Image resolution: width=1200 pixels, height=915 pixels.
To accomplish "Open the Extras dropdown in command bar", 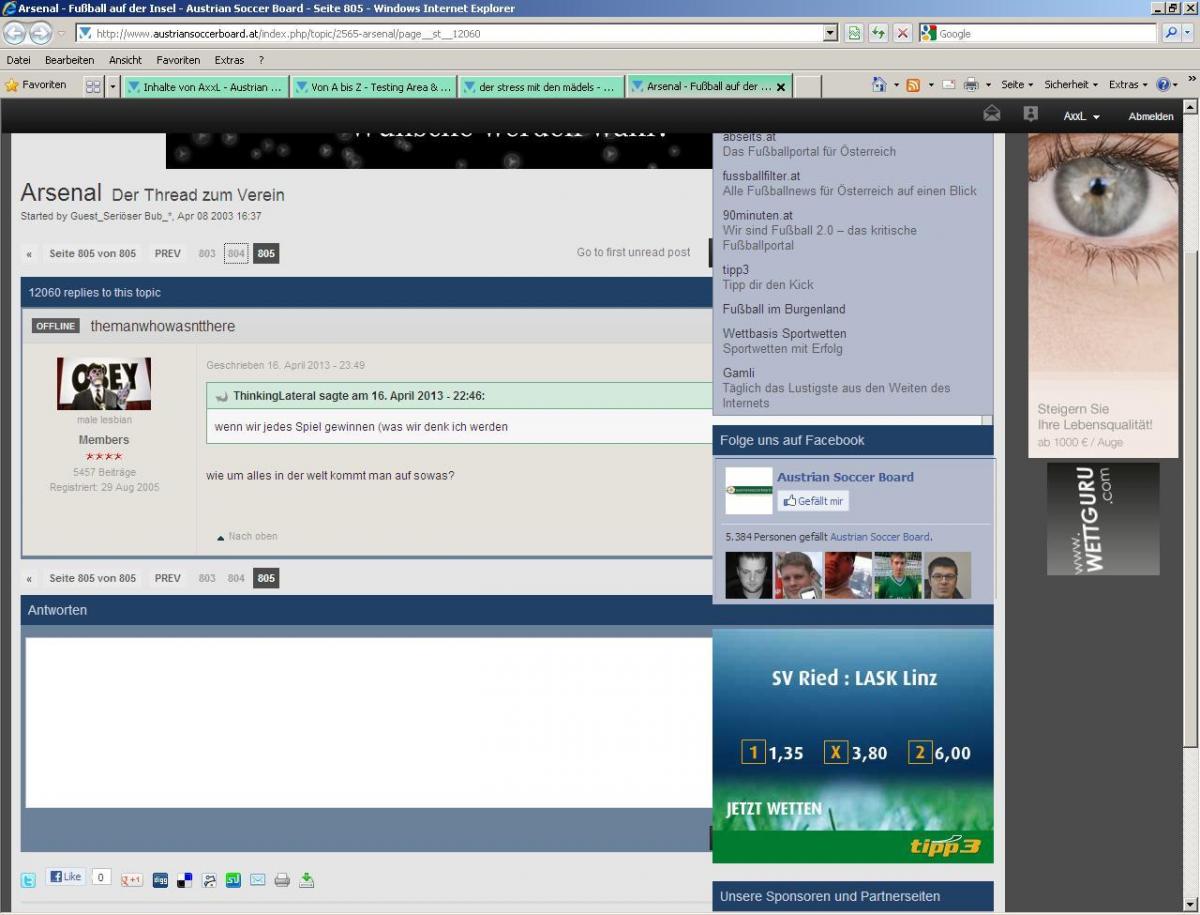I will point(1128,85).
